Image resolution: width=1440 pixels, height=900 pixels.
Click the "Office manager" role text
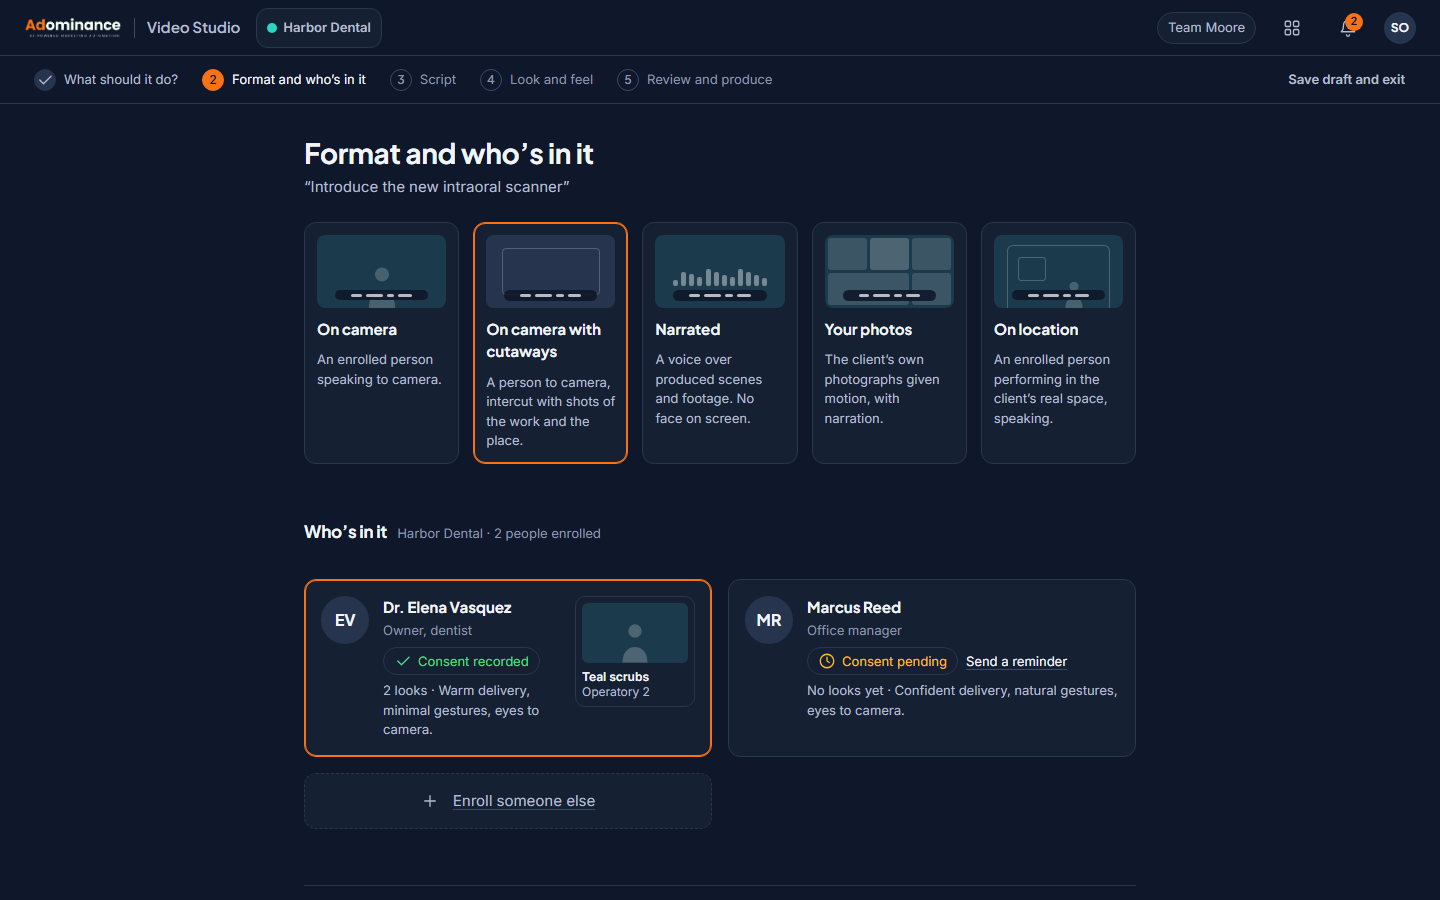click(854, 631)
